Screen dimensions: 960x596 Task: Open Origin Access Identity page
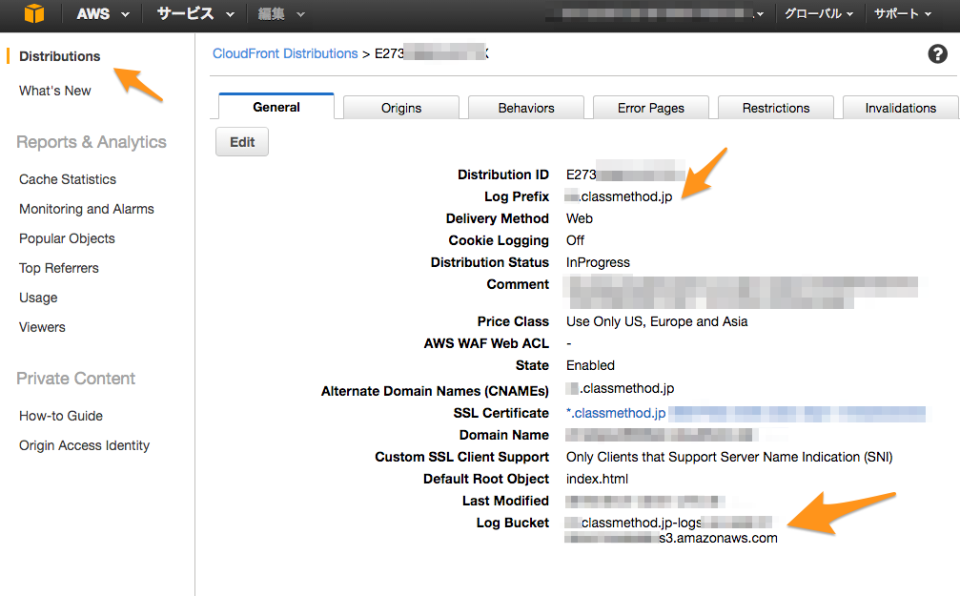[x=84, y=445]
